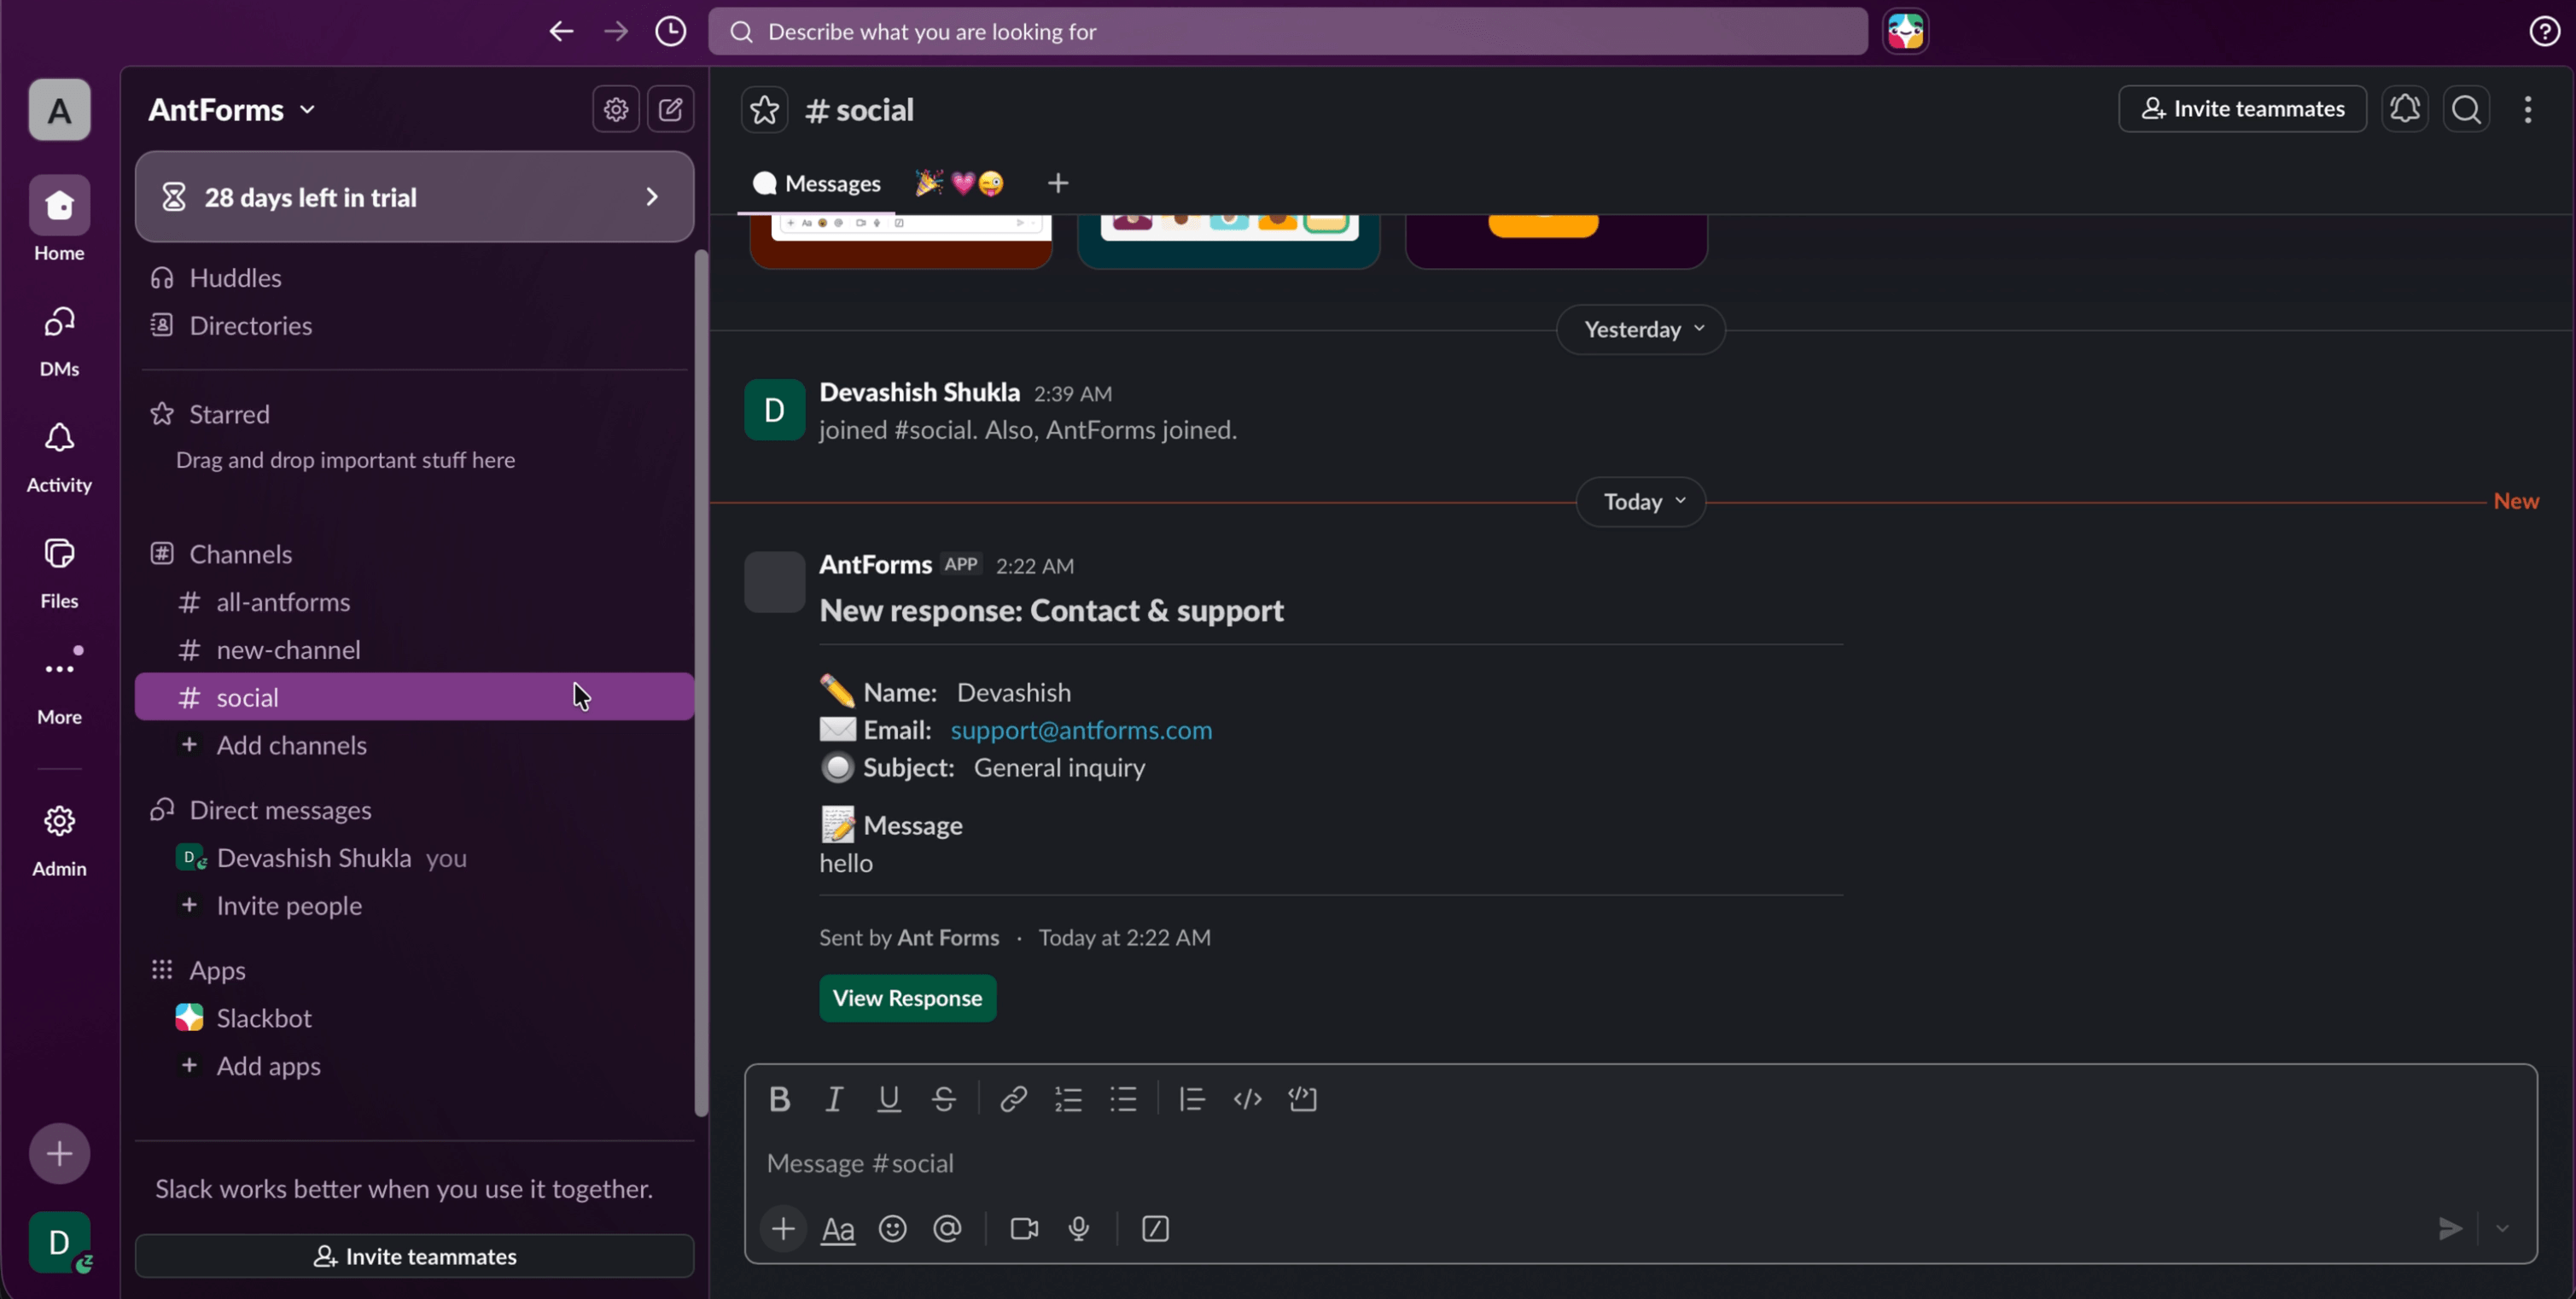Open workspace settings gear next to AntForms
The image size is (2576, 1299).
pos(615,109)
